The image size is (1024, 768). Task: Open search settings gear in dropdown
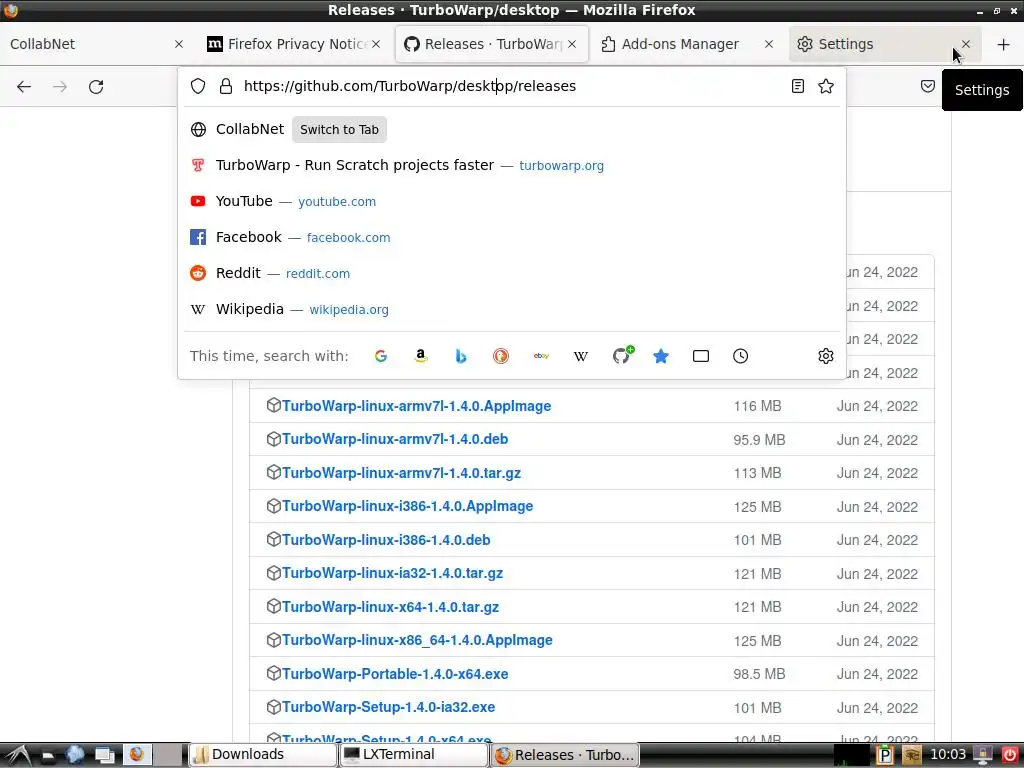click(826, 356)
